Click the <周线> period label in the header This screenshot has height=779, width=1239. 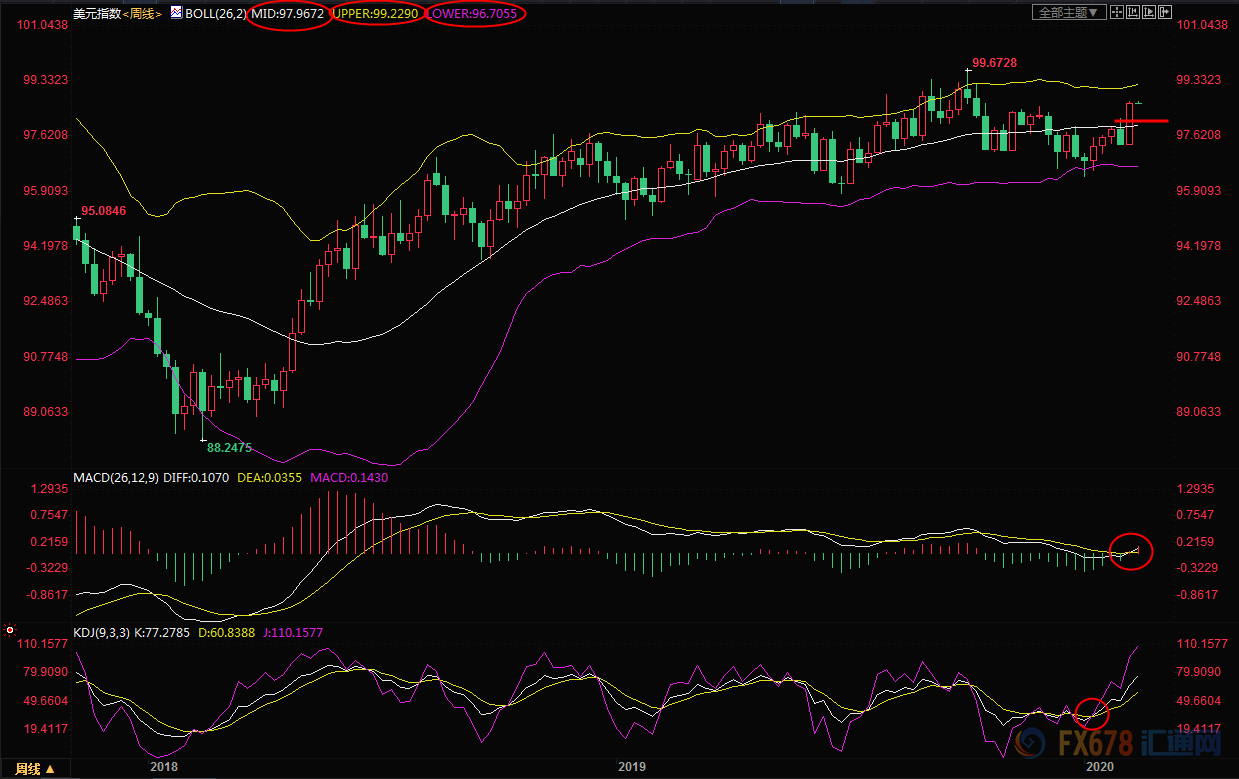(141, 14)
